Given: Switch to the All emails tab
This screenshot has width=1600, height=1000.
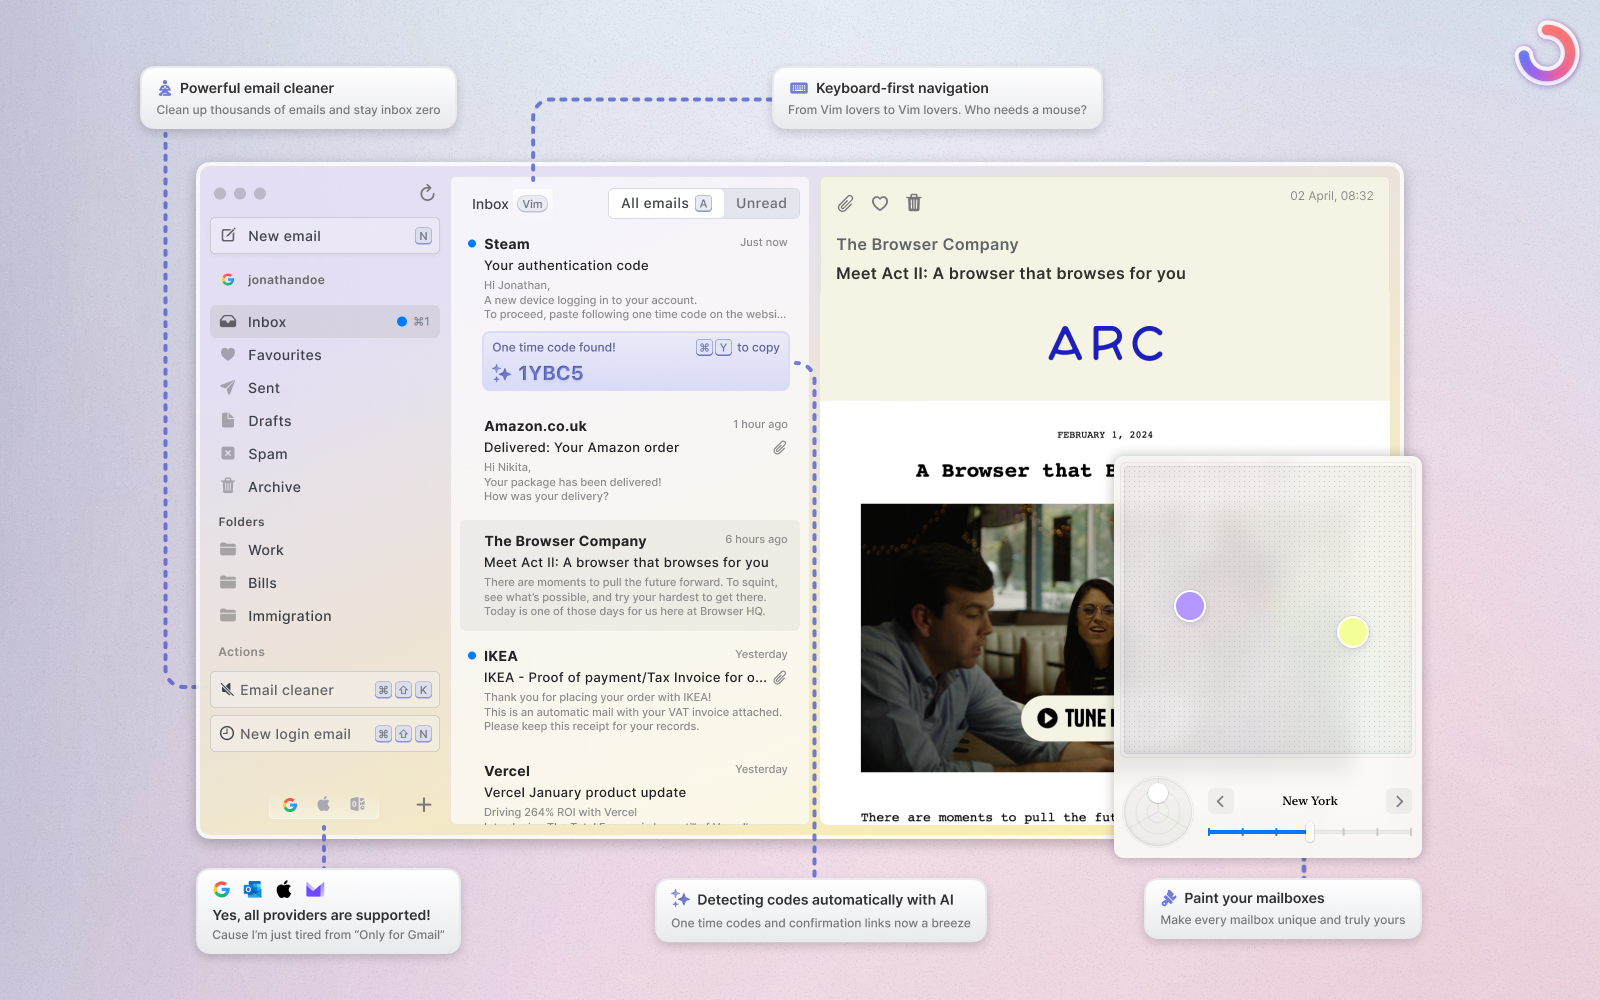Looking at the screenshot, I should click(666, 203).
